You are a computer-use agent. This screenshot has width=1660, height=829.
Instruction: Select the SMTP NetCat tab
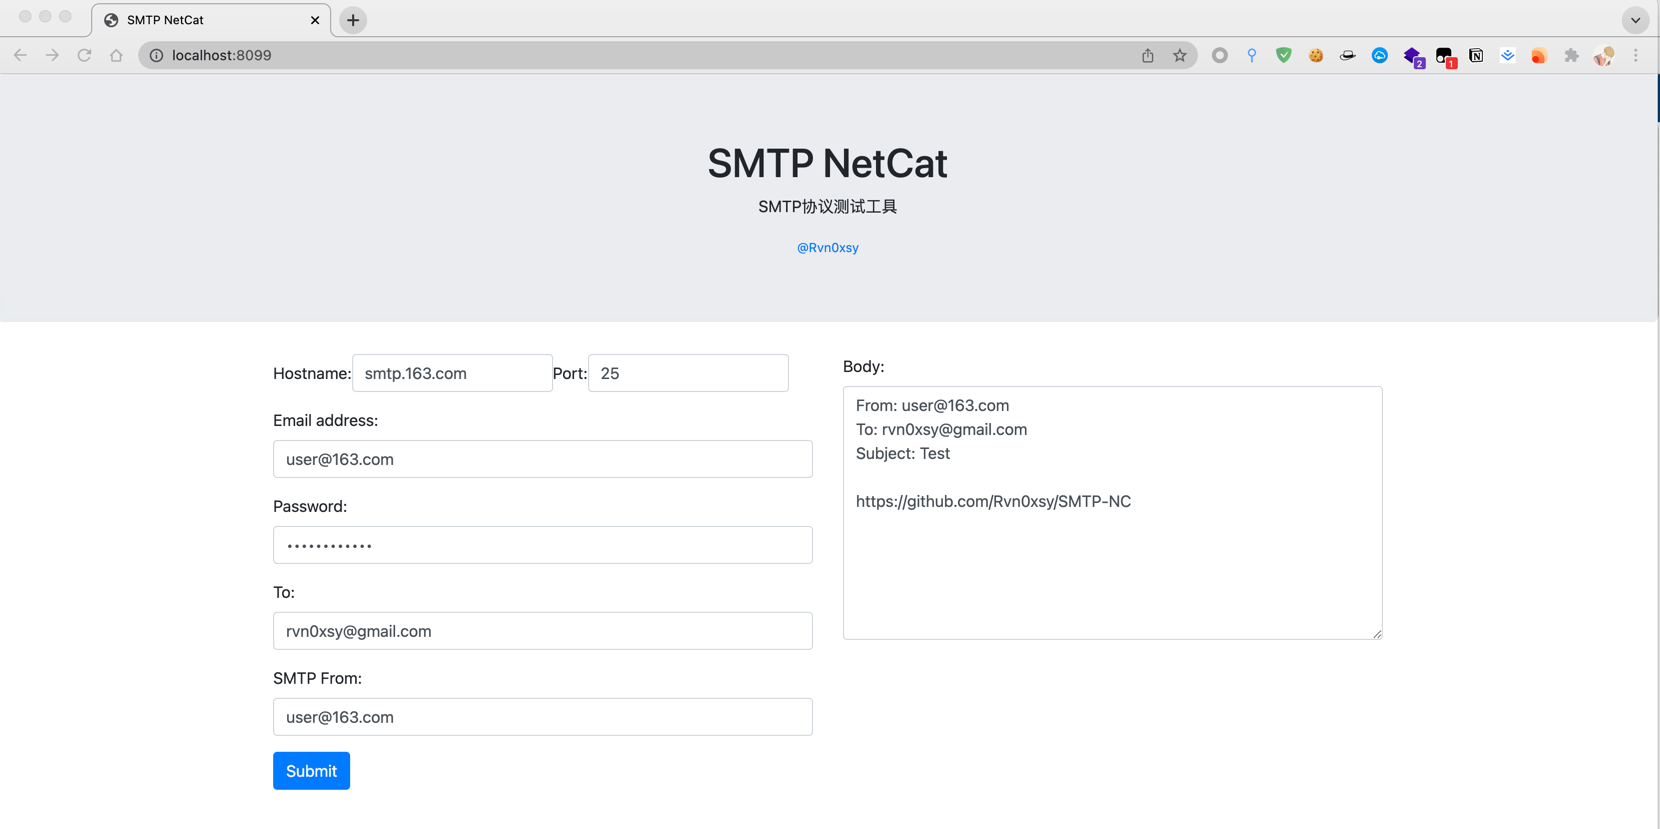[x=211, y=20]
